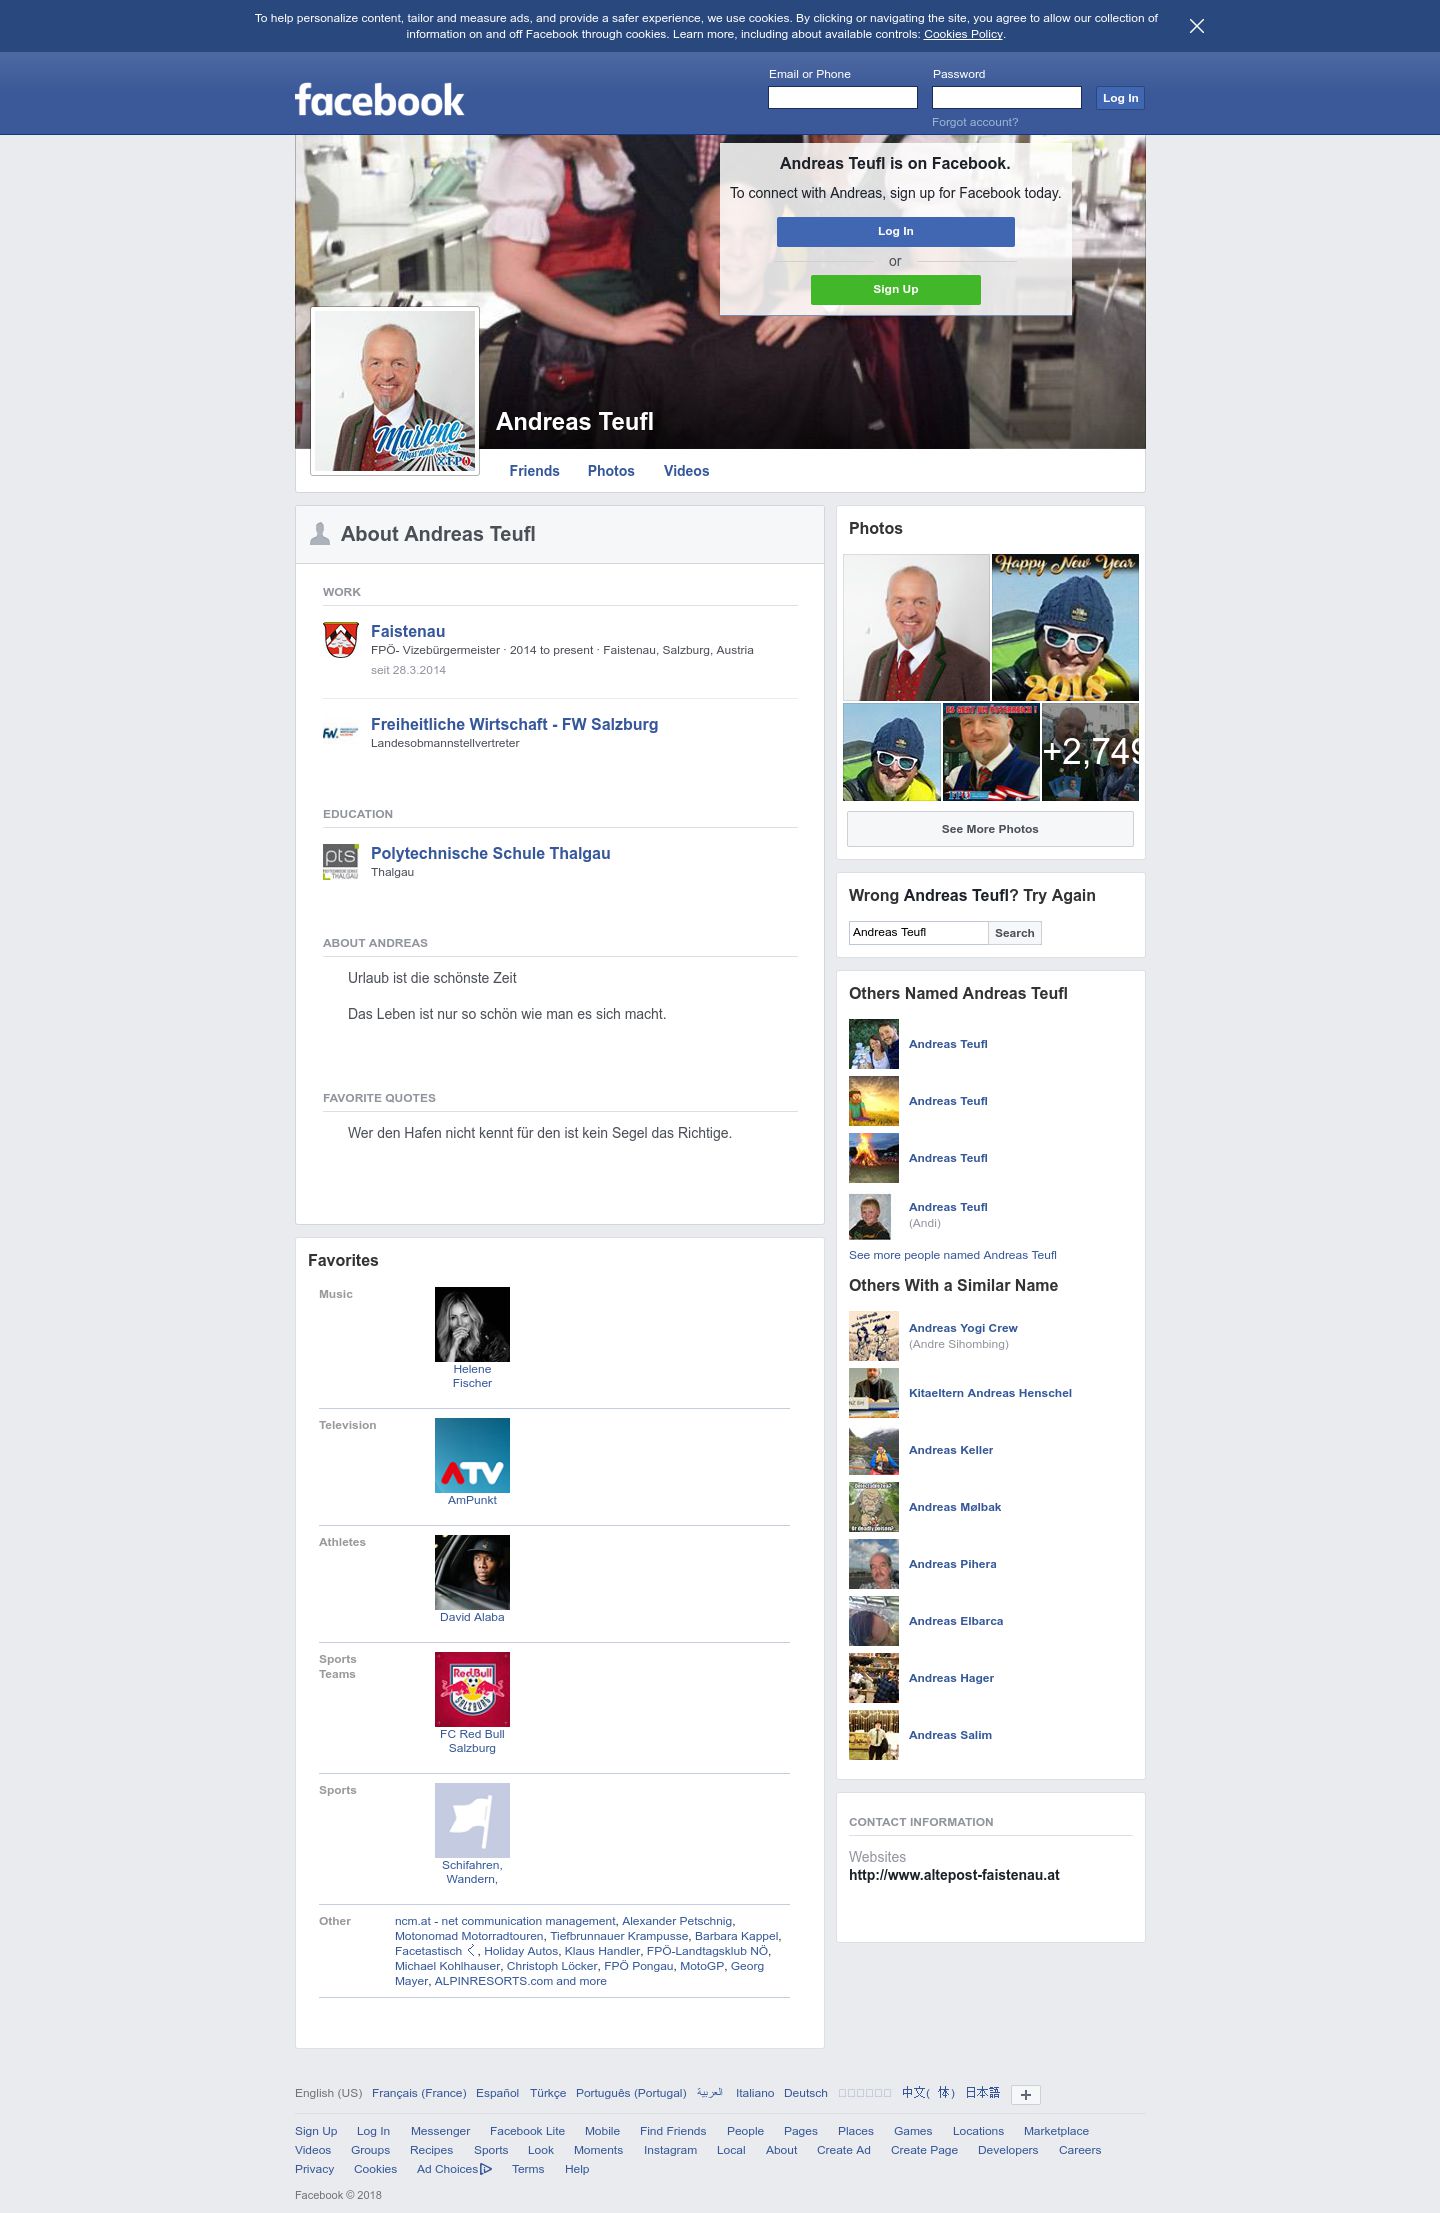Click the green Sign Up button
The height and width of the screenshot is (2213, 1440).
click(x=895, y=289)
